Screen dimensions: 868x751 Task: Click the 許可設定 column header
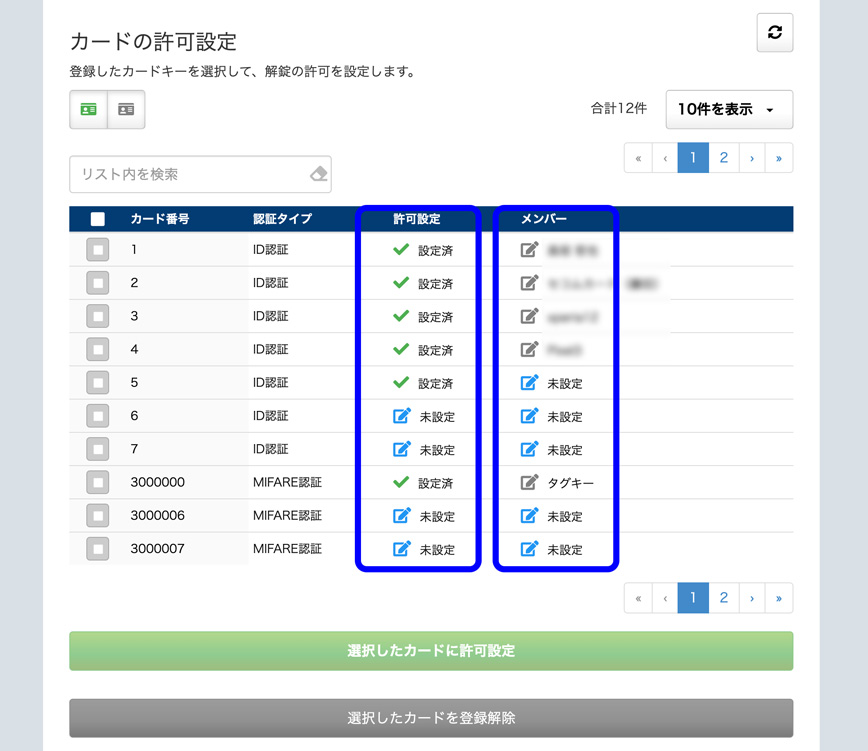pos(417,219)
